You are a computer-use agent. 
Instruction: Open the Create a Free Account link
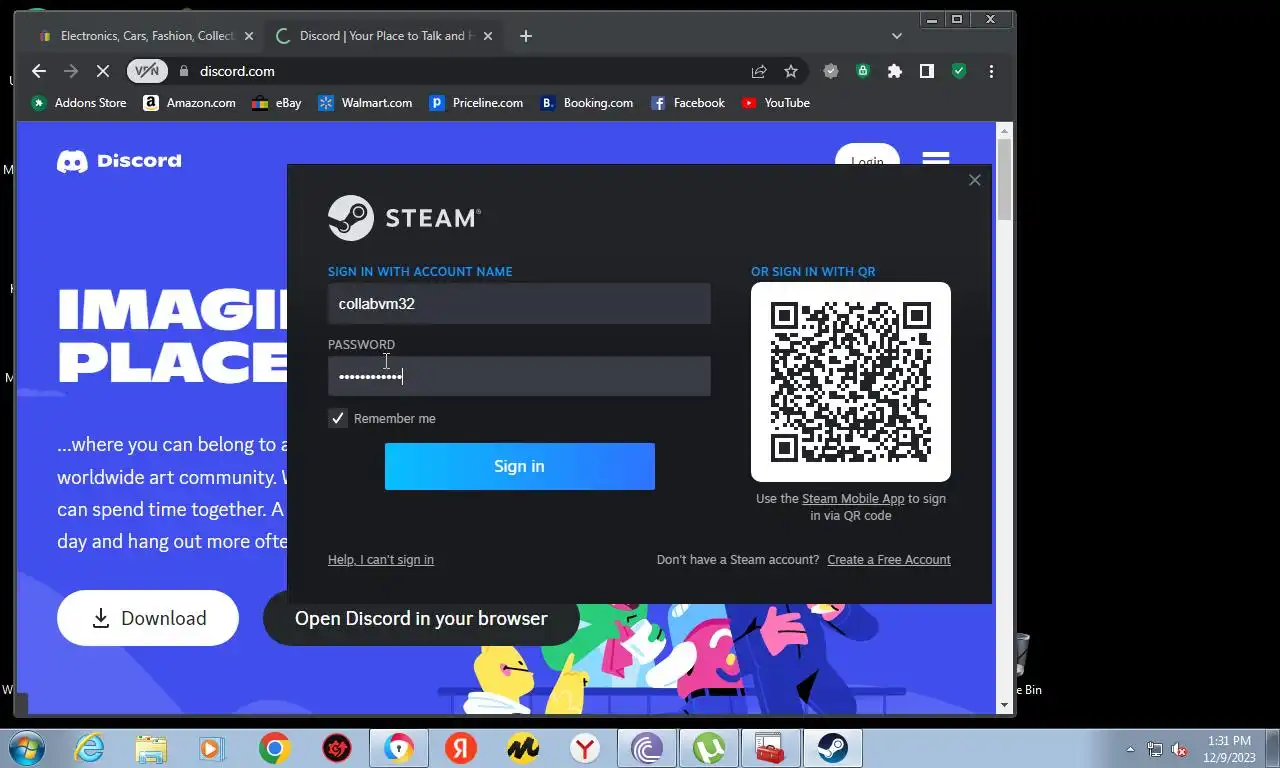point(889,560)
